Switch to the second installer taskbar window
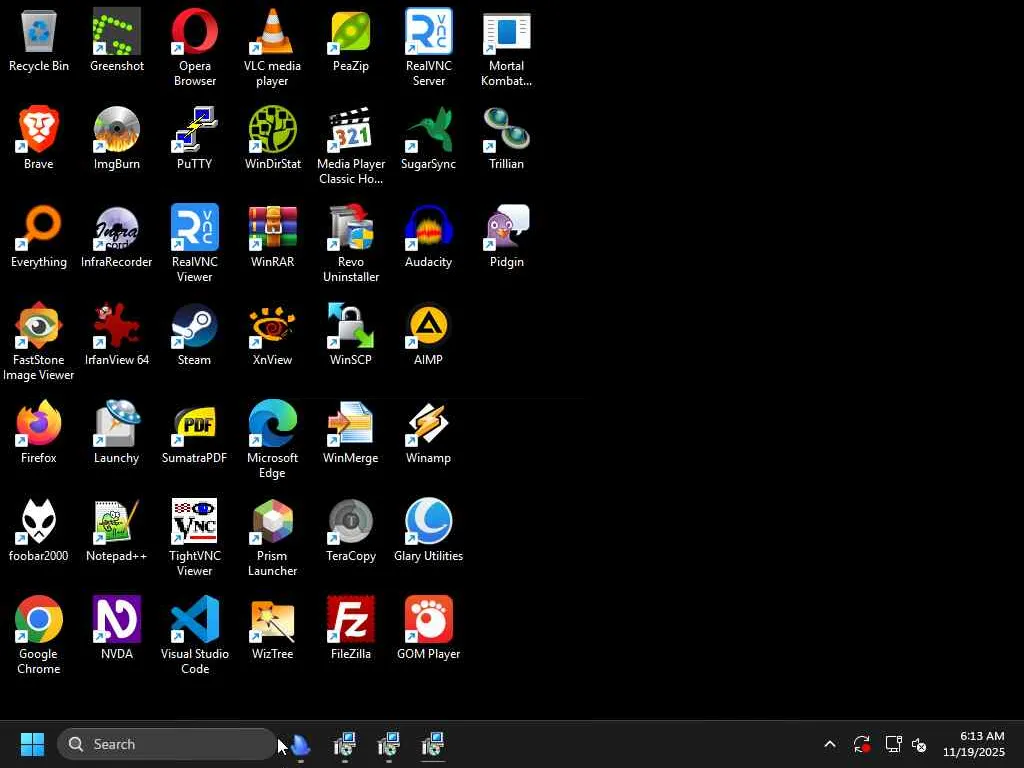This screenshot has height=768, width=1024. pyautogui.click(x=389, y=744)
